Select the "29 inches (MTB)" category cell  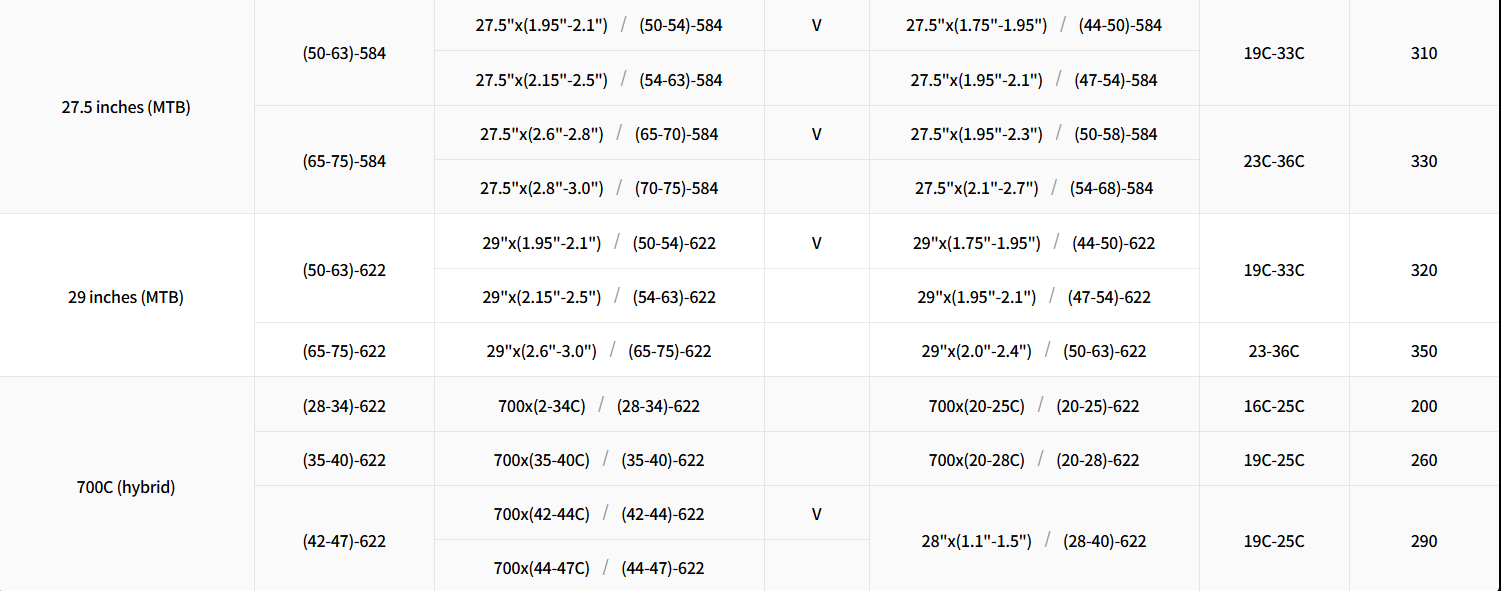coord(126,297)
